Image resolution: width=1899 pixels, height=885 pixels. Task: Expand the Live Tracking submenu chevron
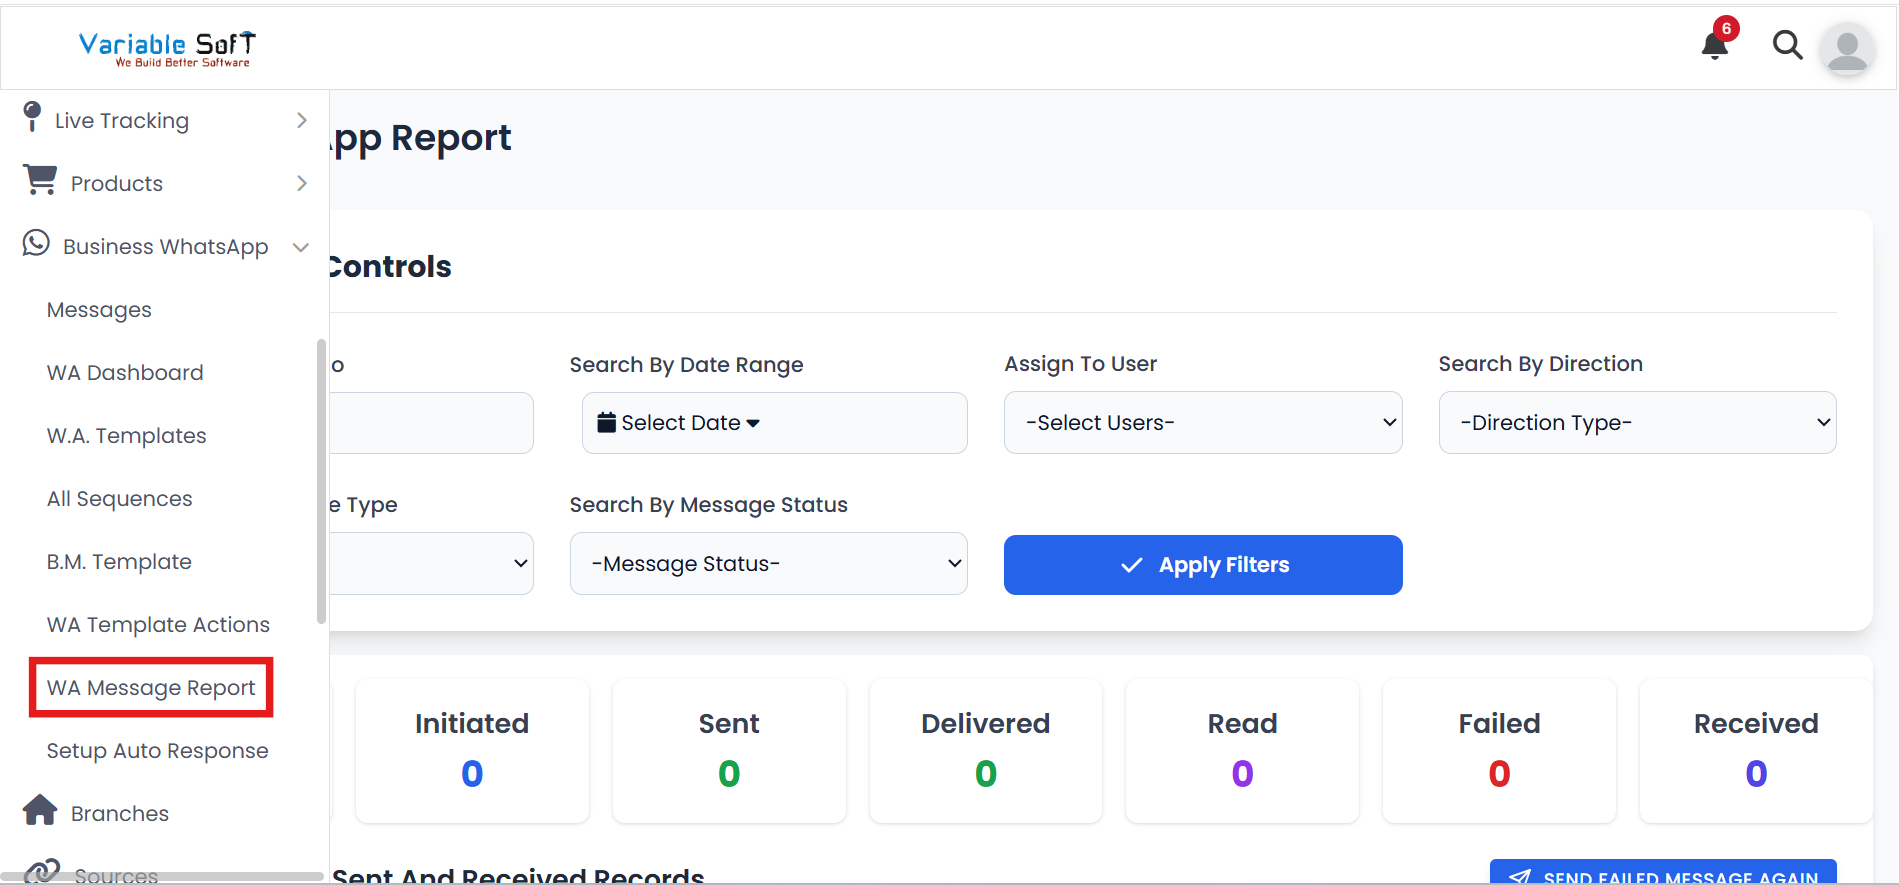(x=301, y=121)
